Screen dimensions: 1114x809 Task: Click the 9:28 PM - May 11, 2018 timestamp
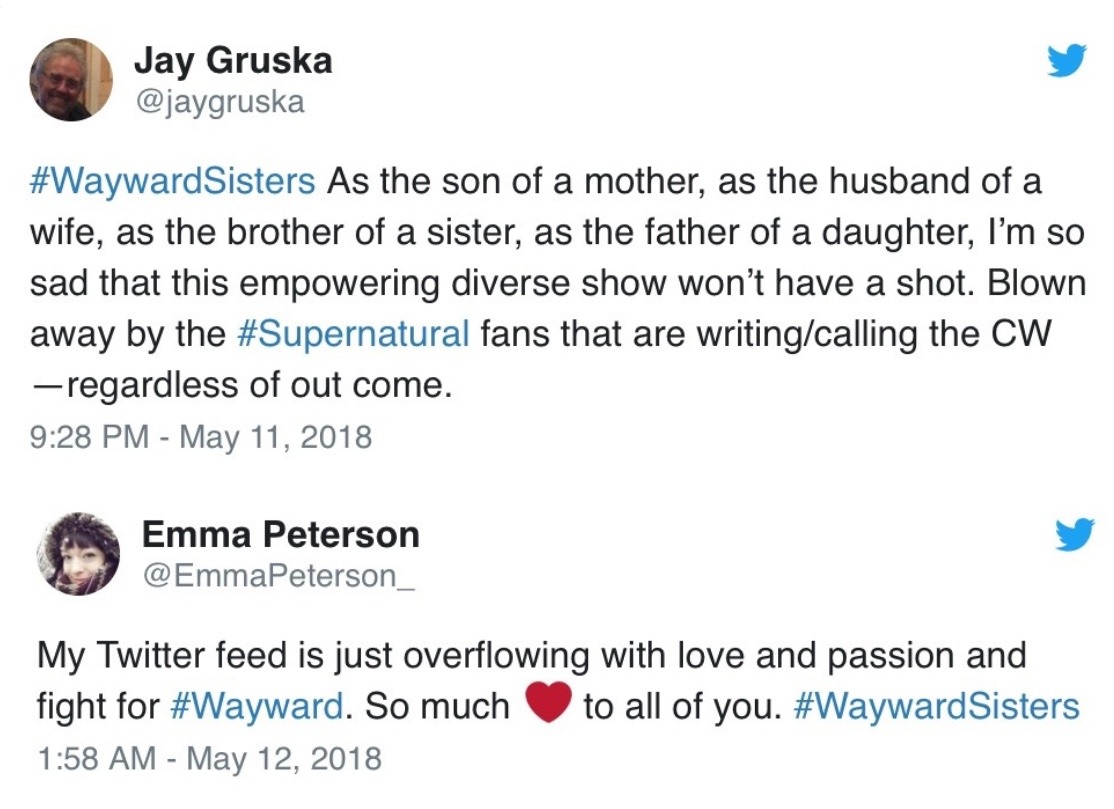201,437
